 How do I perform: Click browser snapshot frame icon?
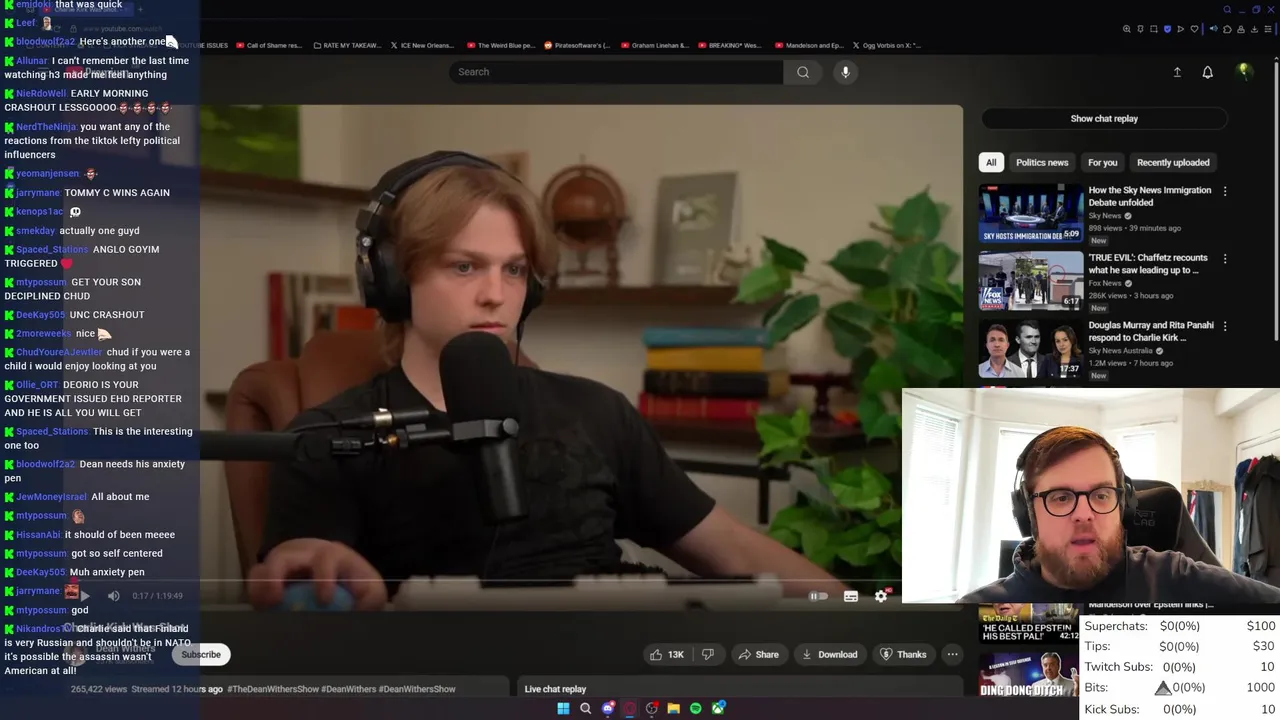(1154, 29)
